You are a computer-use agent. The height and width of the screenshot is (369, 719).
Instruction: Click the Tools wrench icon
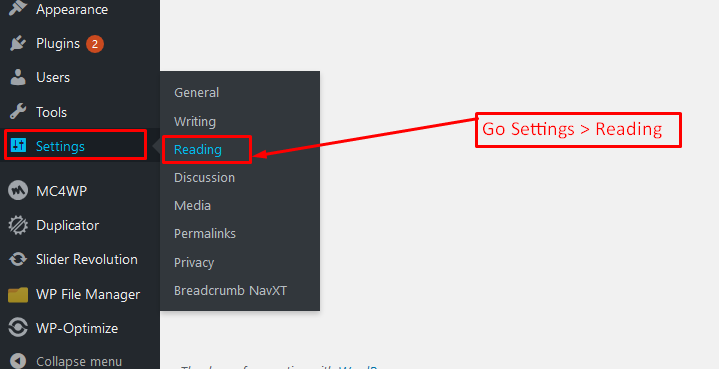[x=18, y=112]
